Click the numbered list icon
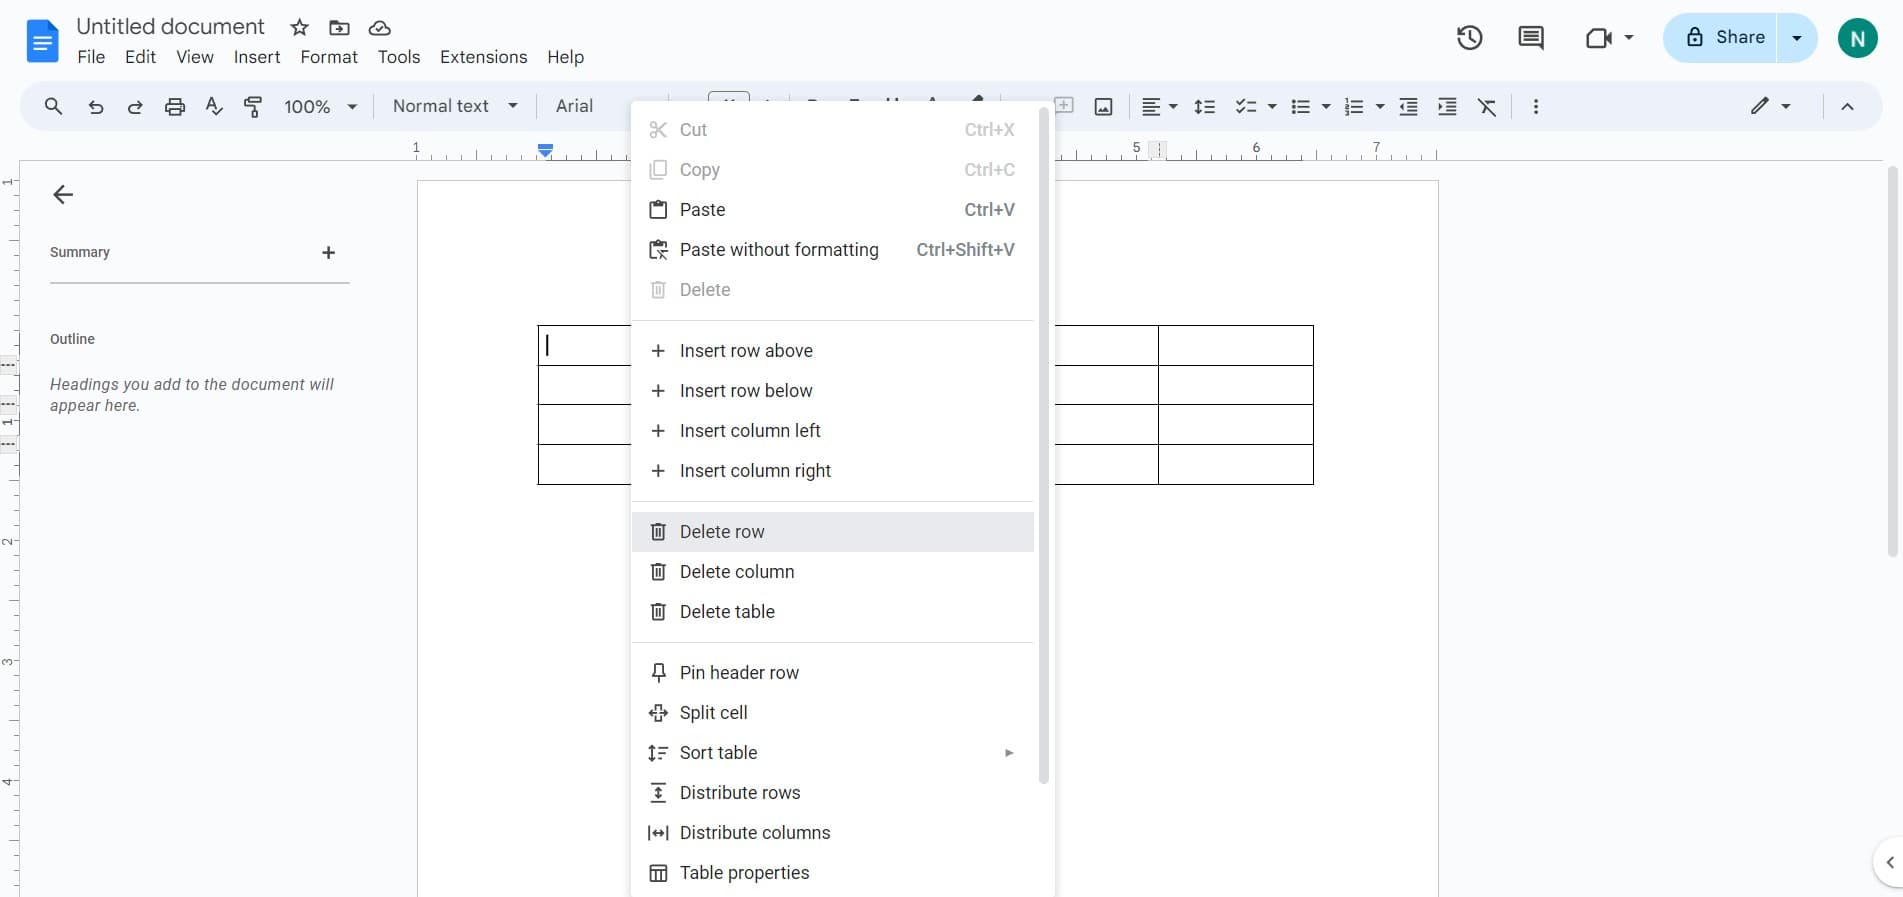1903x897 pixels. click(1354, 107)
